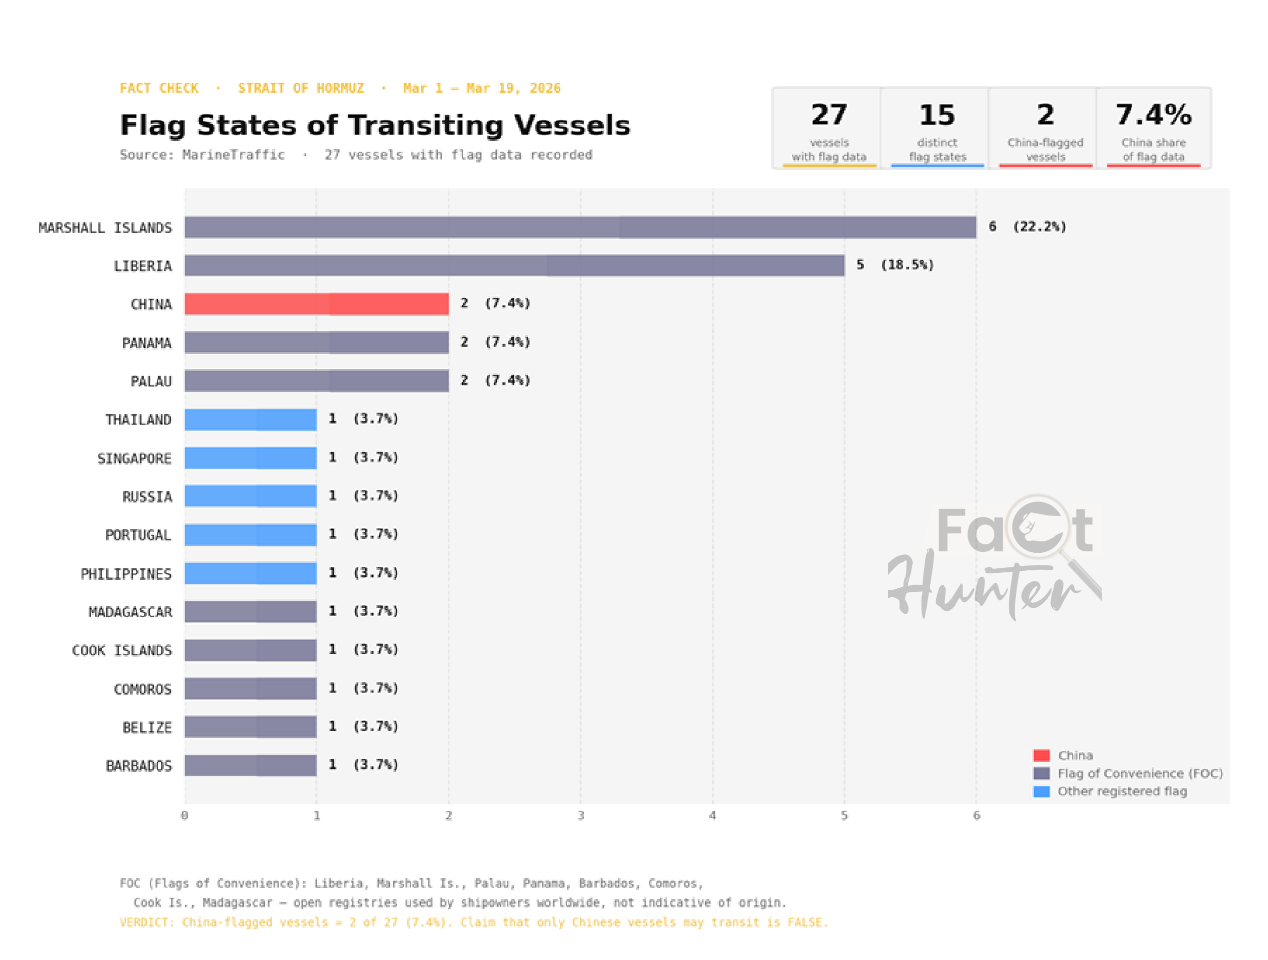Click the 15 distinct flag states card
1268x960 pixels.
937,128
